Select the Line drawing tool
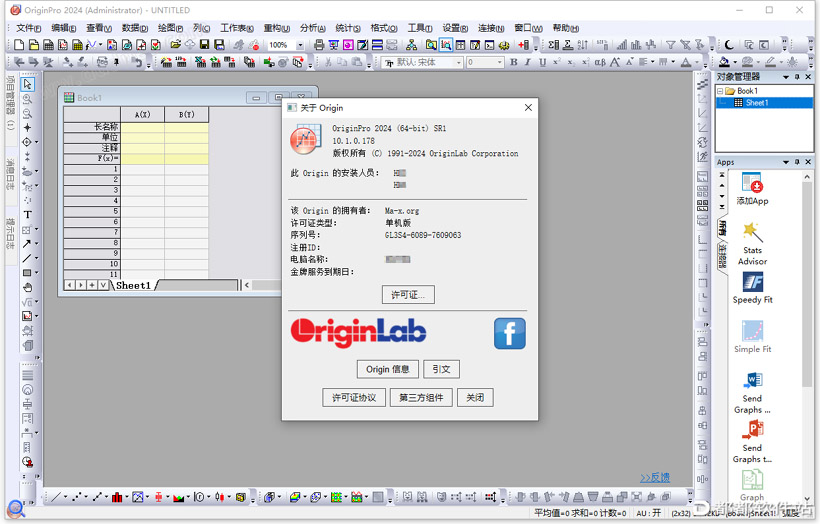 tap(27, 258)
